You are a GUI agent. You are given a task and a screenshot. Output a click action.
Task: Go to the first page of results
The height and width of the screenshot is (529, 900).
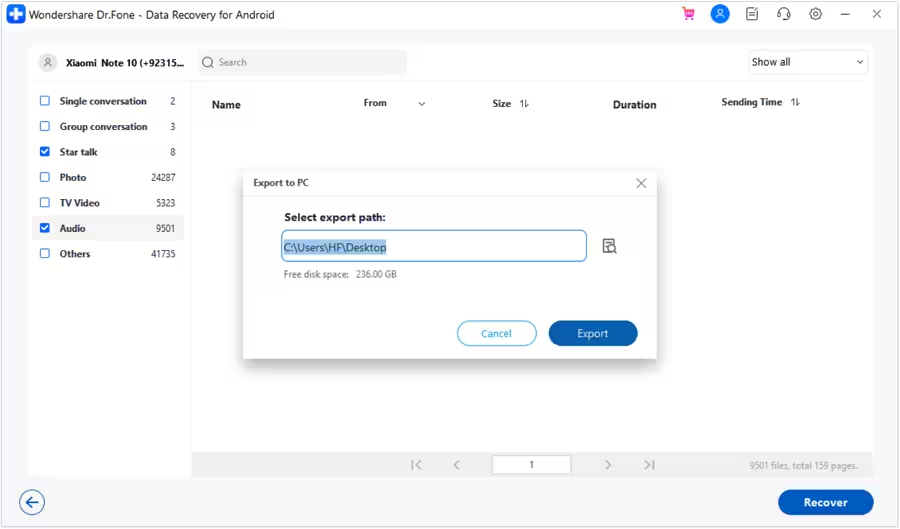click(416, 465)
